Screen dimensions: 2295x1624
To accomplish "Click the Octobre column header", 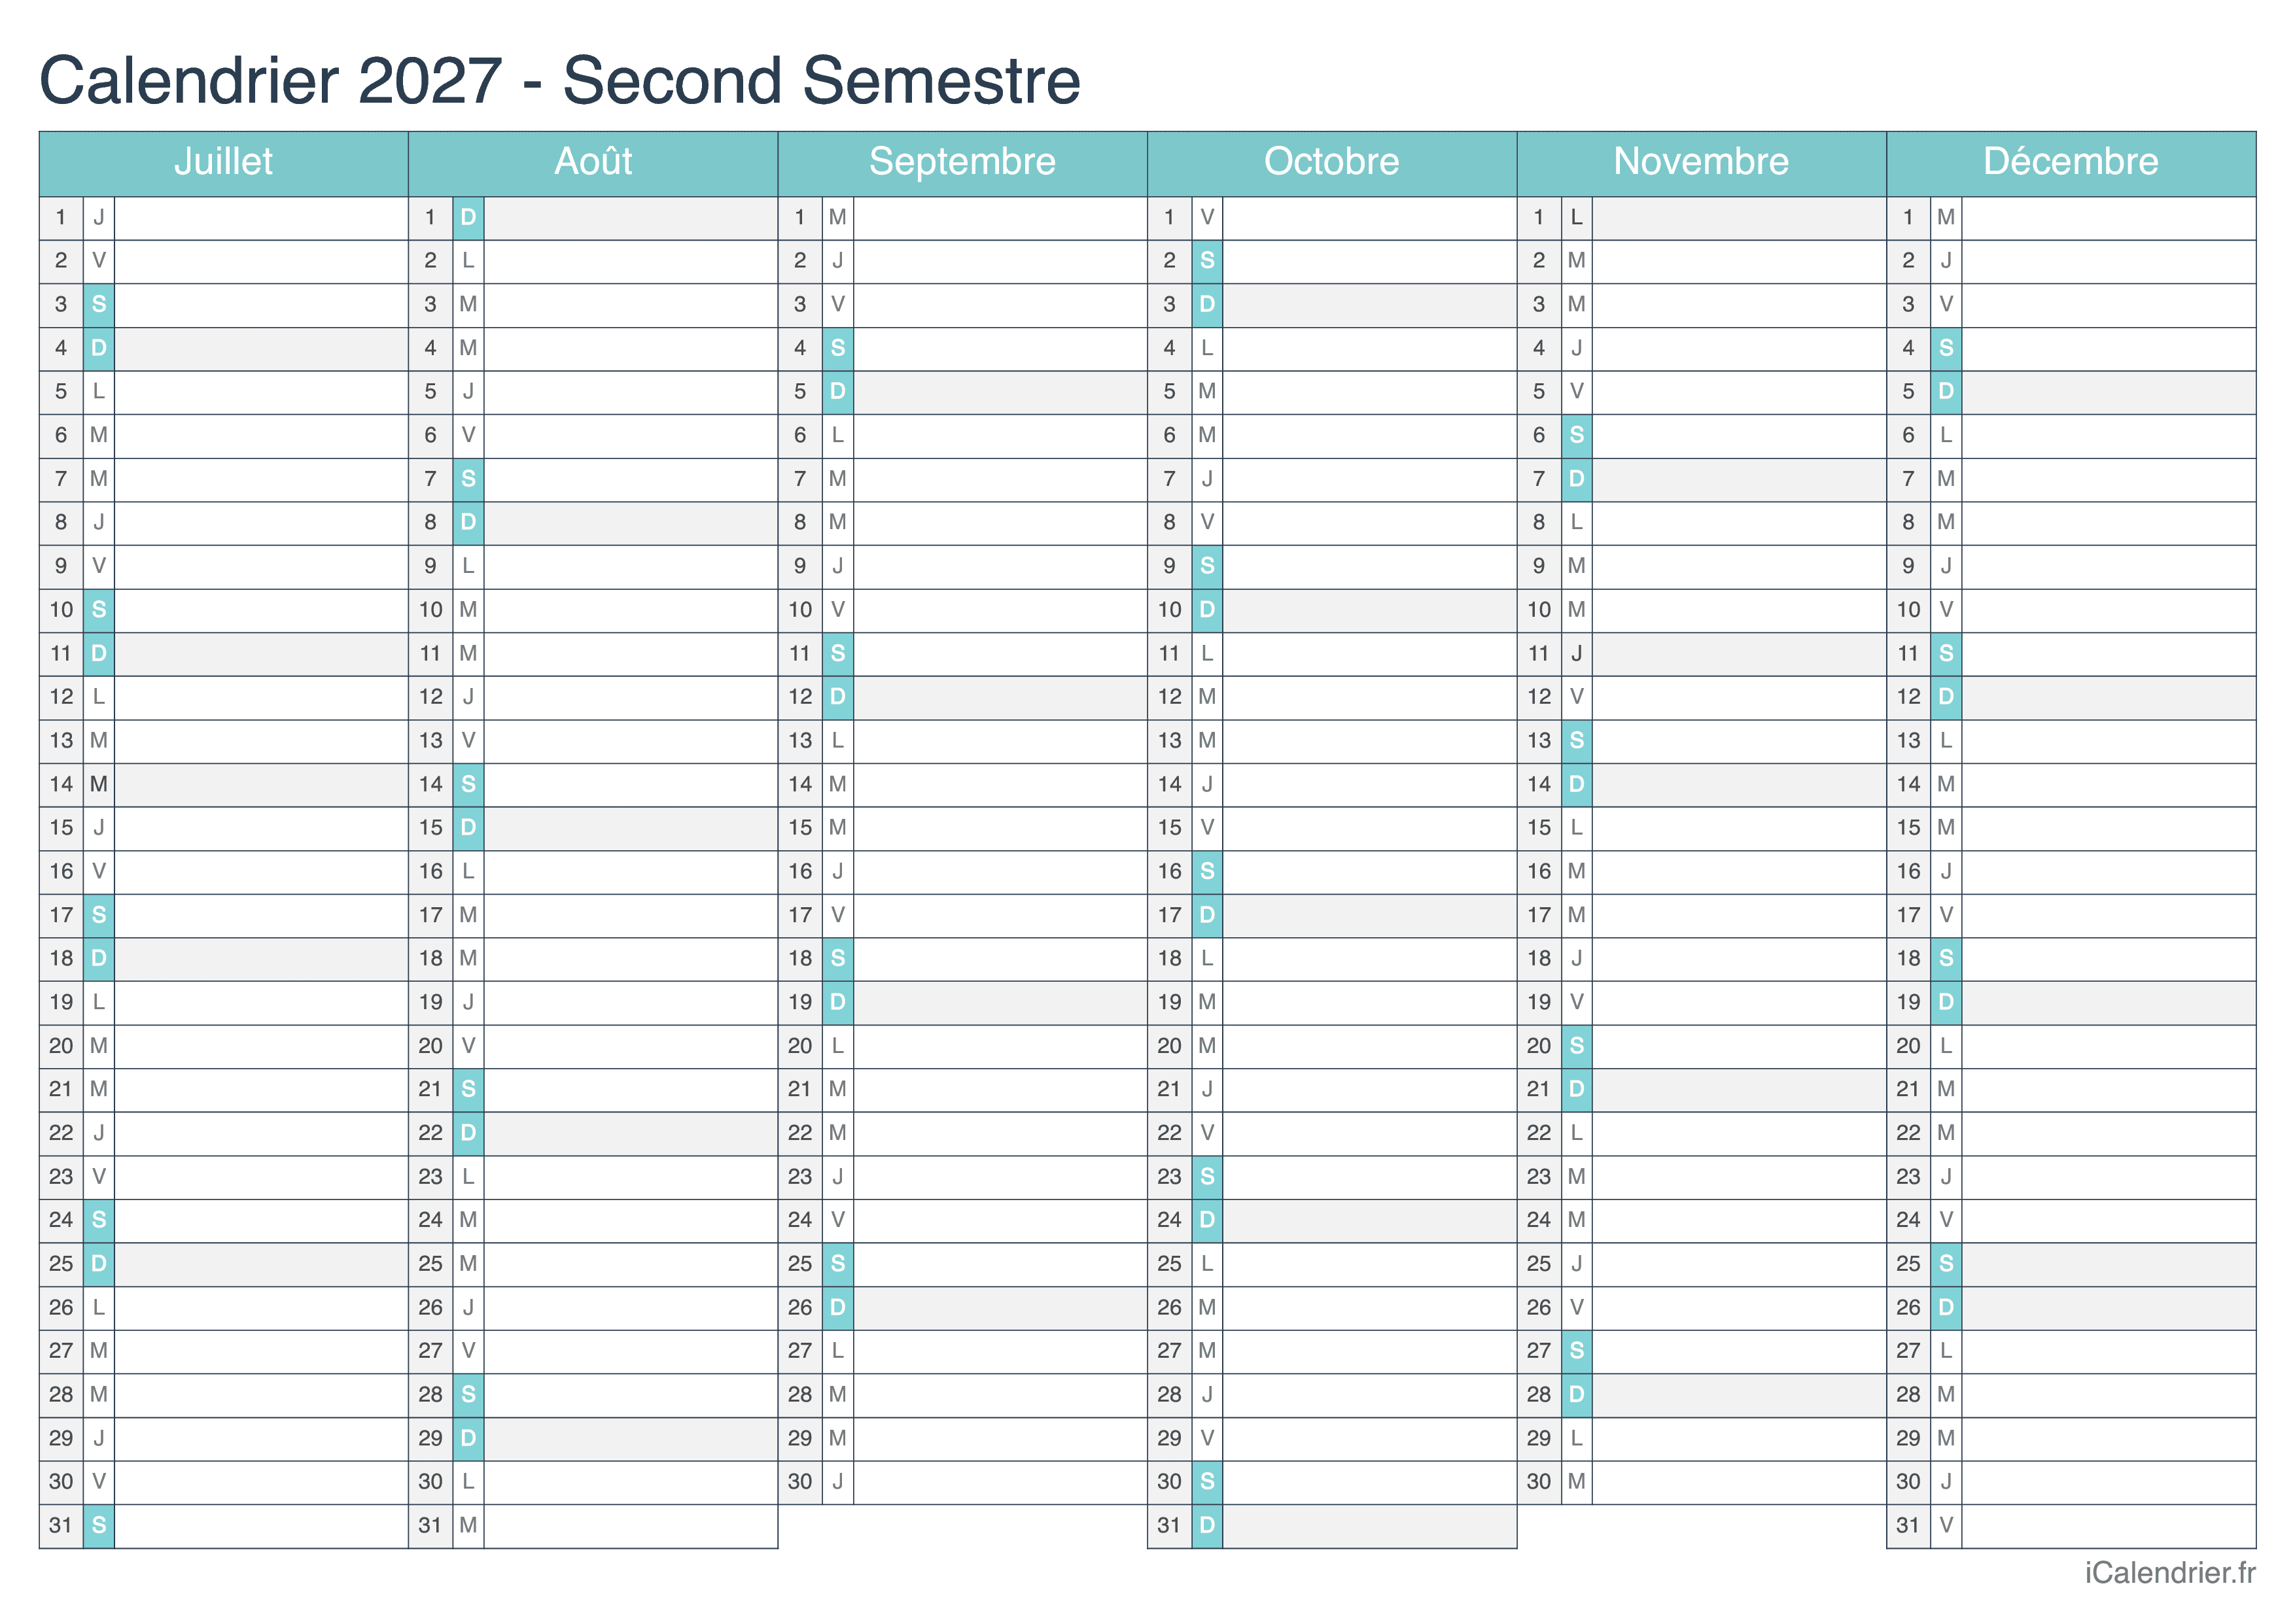I will (x=1331, y=162).
